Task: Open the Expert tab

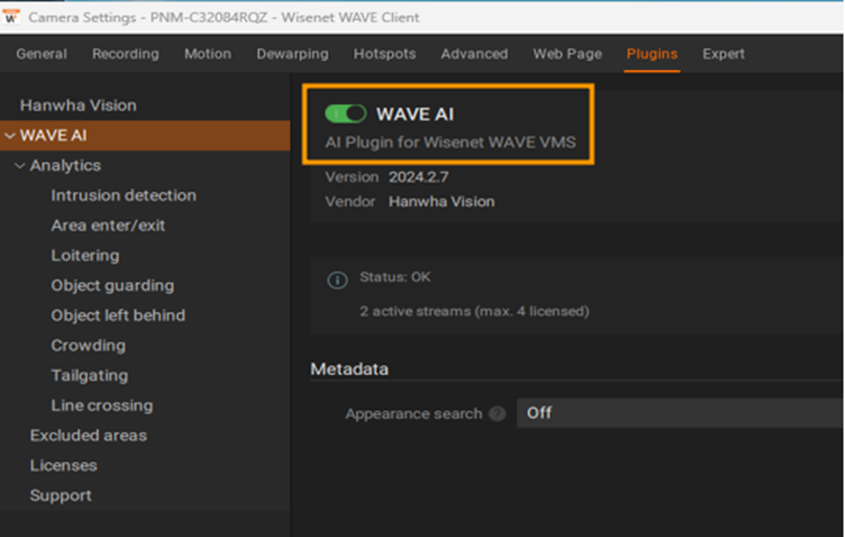Action: [723, 54]
